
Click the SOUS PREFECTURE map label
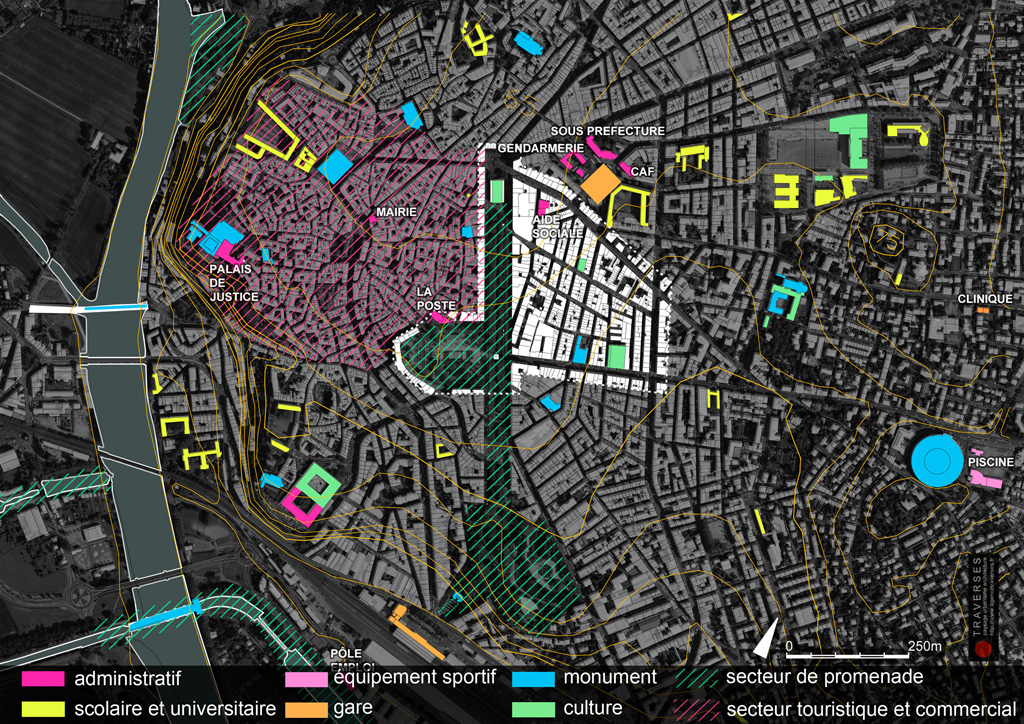click(x=607, y=131)
